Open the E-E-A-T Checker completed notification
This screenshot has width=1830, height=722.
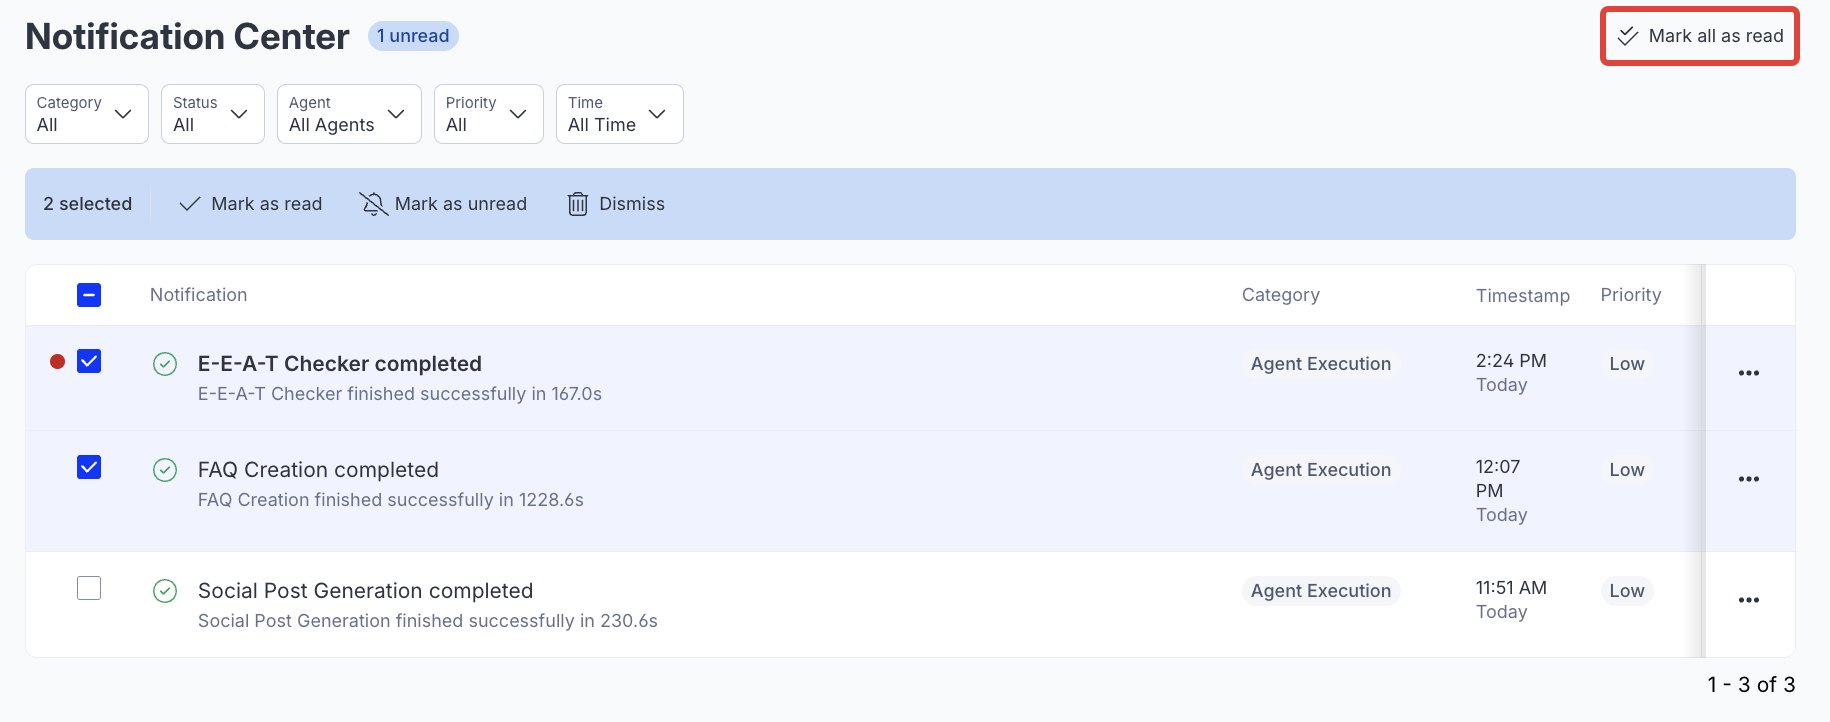[x=340, y=364]
